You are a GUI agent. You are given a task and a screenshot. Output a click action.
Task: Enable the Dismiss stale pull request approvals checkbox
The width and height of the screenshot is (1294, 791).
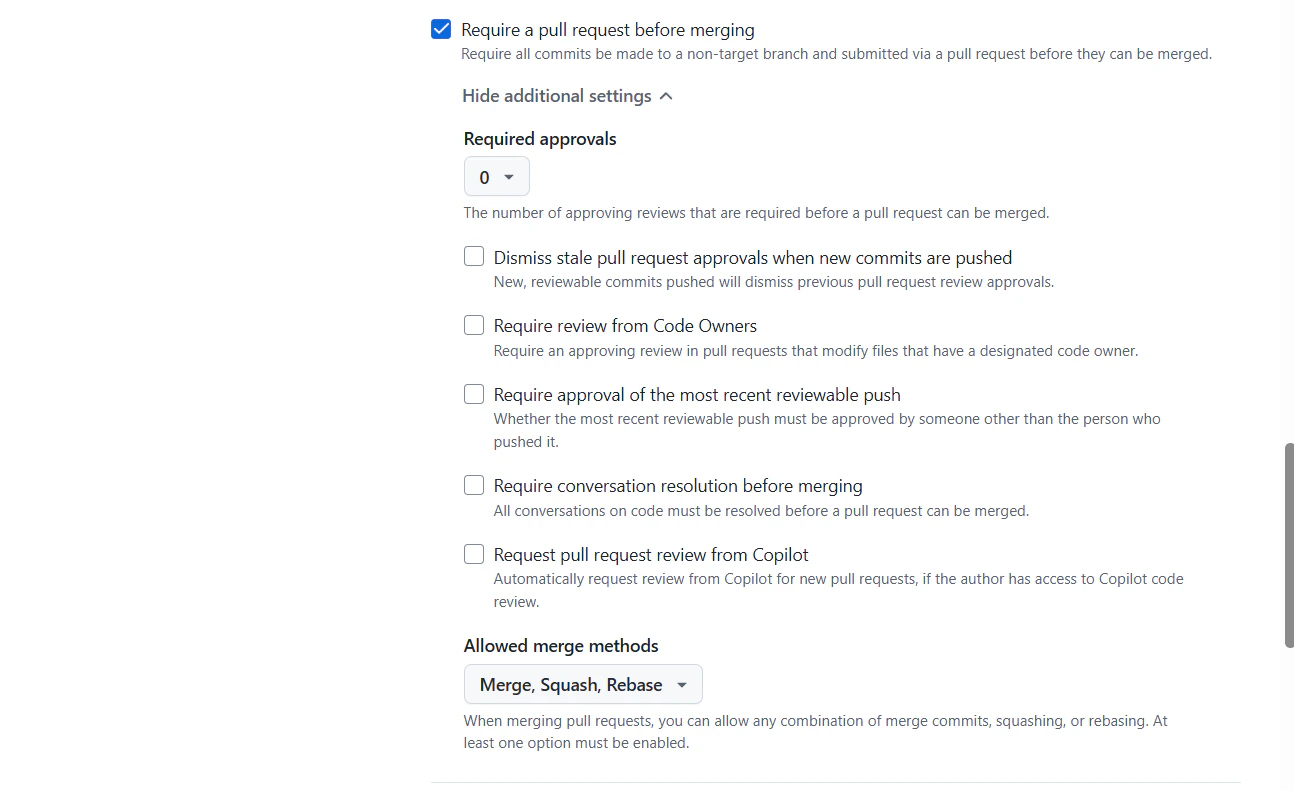tap(474, 257)
